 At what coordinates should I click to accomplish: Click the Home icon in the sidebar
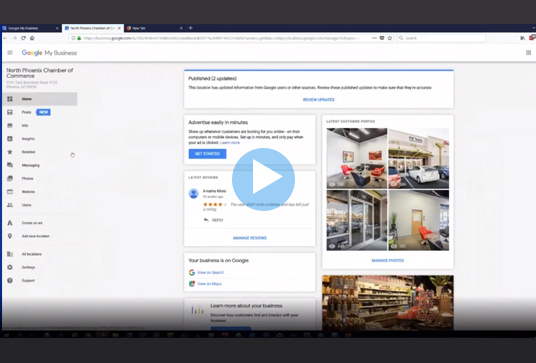[10, 99]
